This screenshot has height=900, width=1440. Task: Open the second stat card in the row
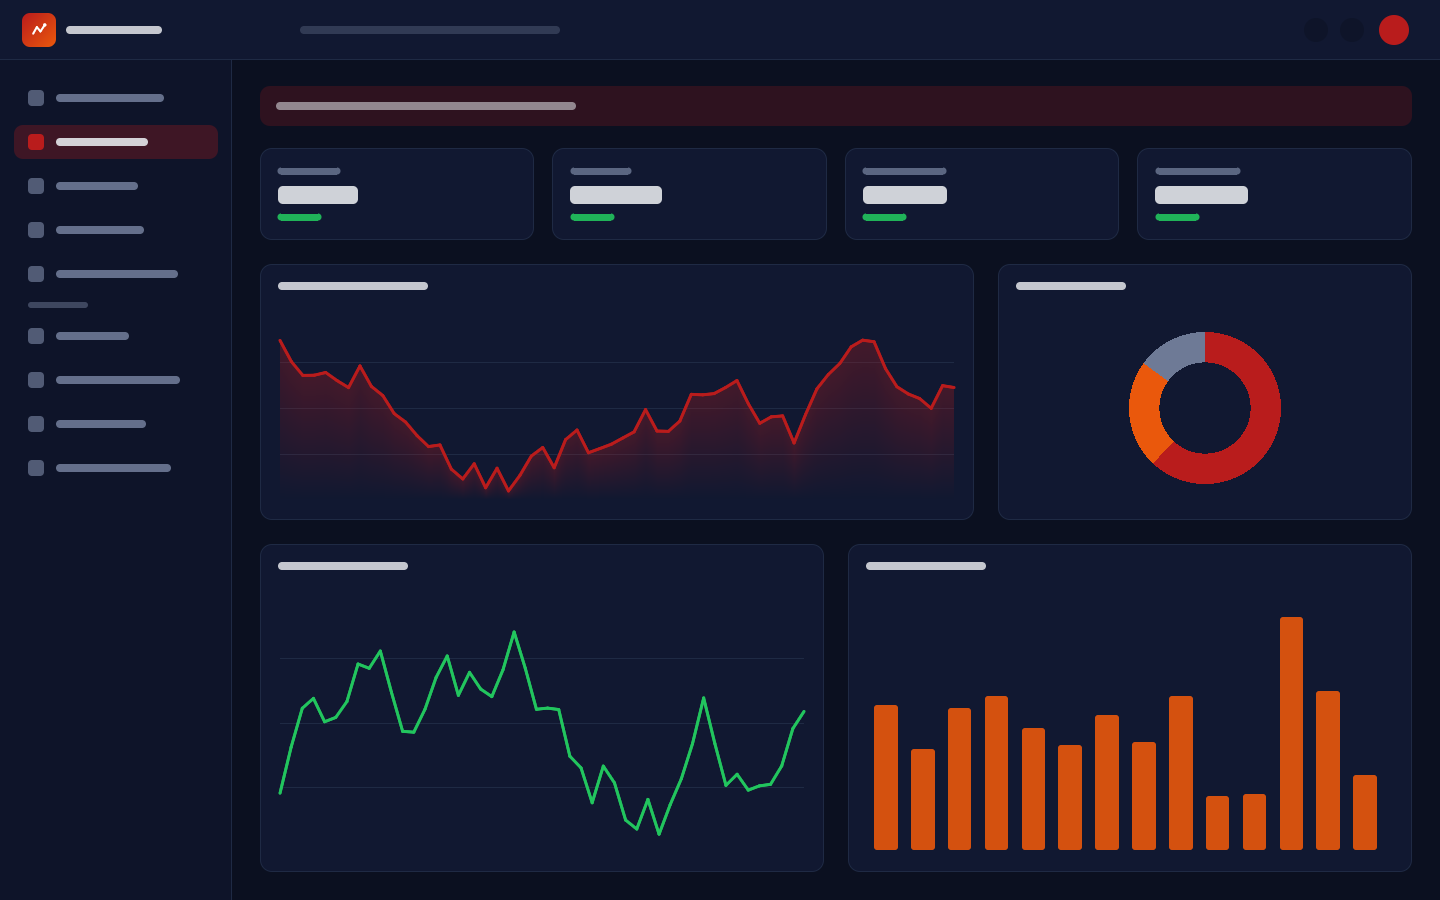pyautogui.click(x=689, y=194)
